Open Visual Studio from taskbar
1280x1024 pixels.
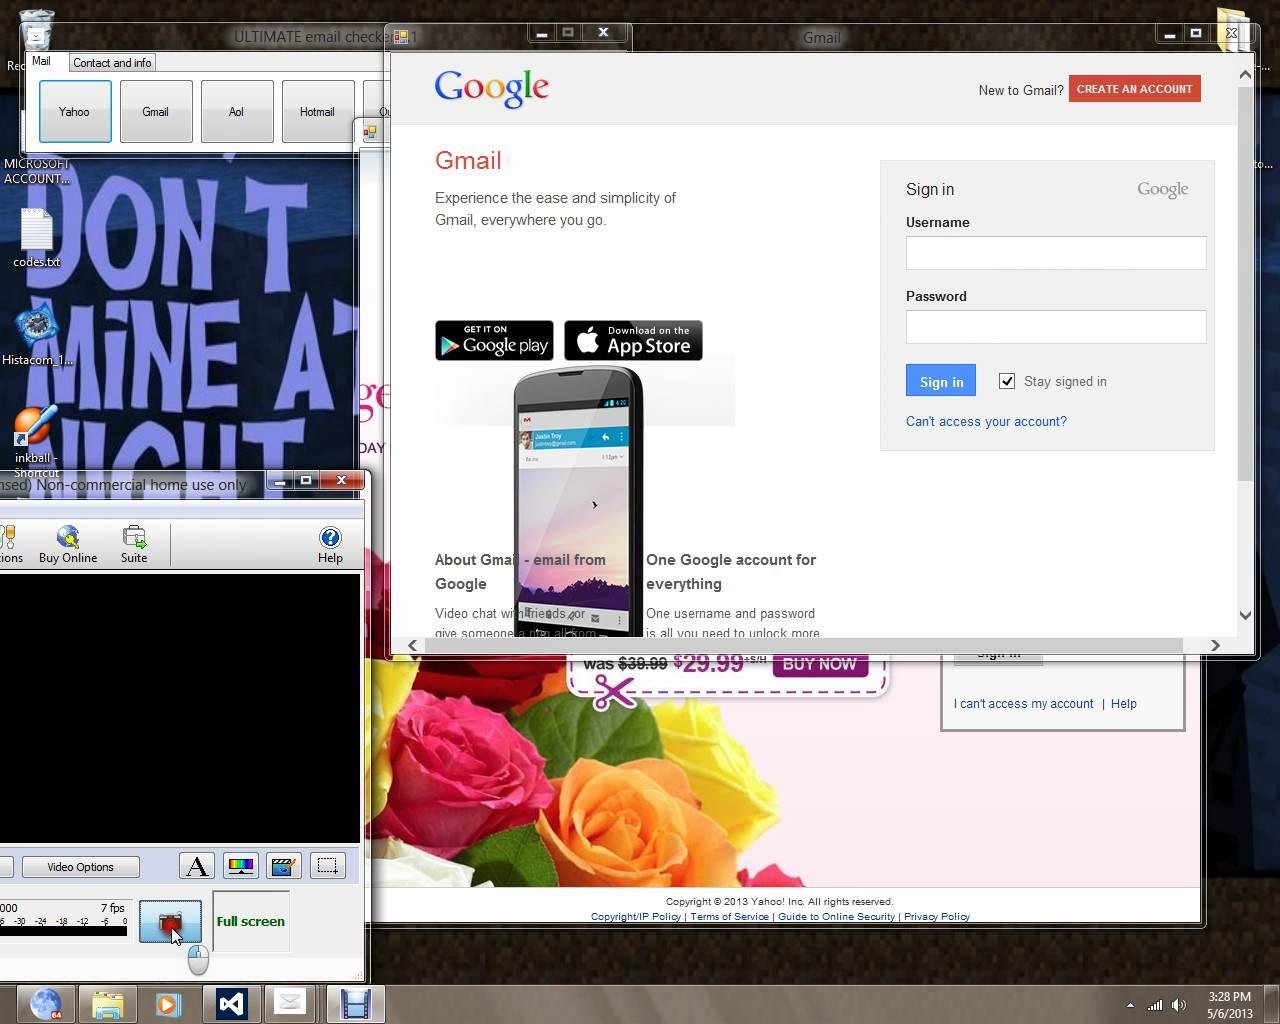(230, 1004)
